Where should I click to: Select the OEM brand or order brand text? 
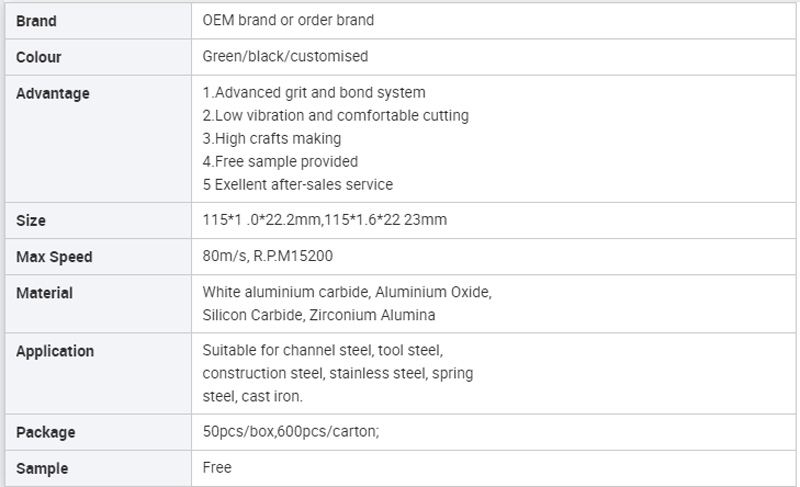tap(288, 20)
